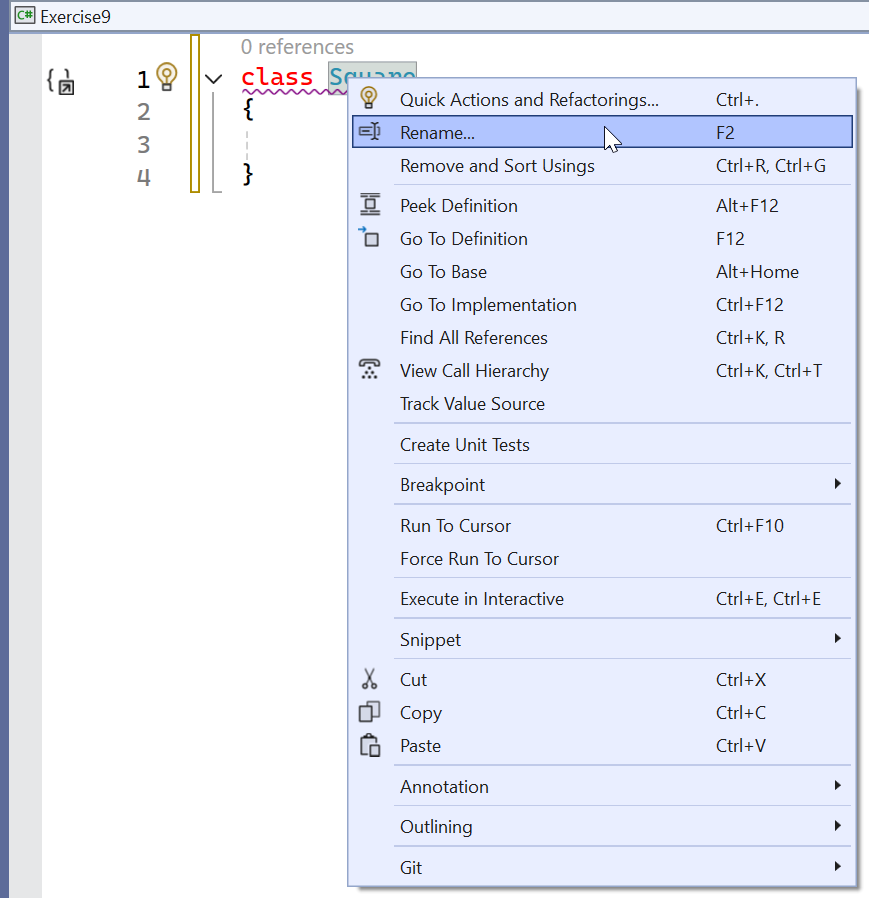This screenshot has height=898, width=869.
Task: Choose Track Value Source
Action: [x=602, y=404]
